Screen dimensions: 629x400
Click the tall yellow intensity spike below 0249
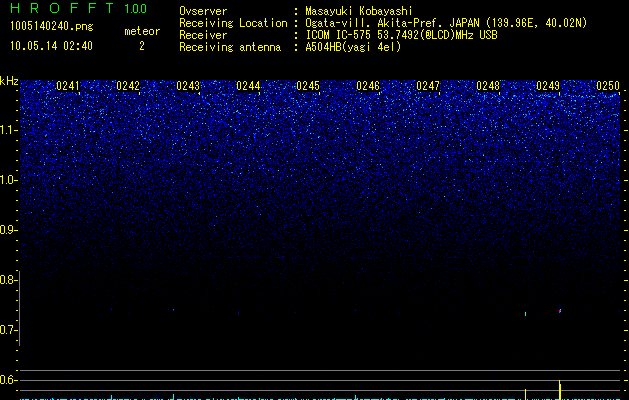tap(560, 390)
